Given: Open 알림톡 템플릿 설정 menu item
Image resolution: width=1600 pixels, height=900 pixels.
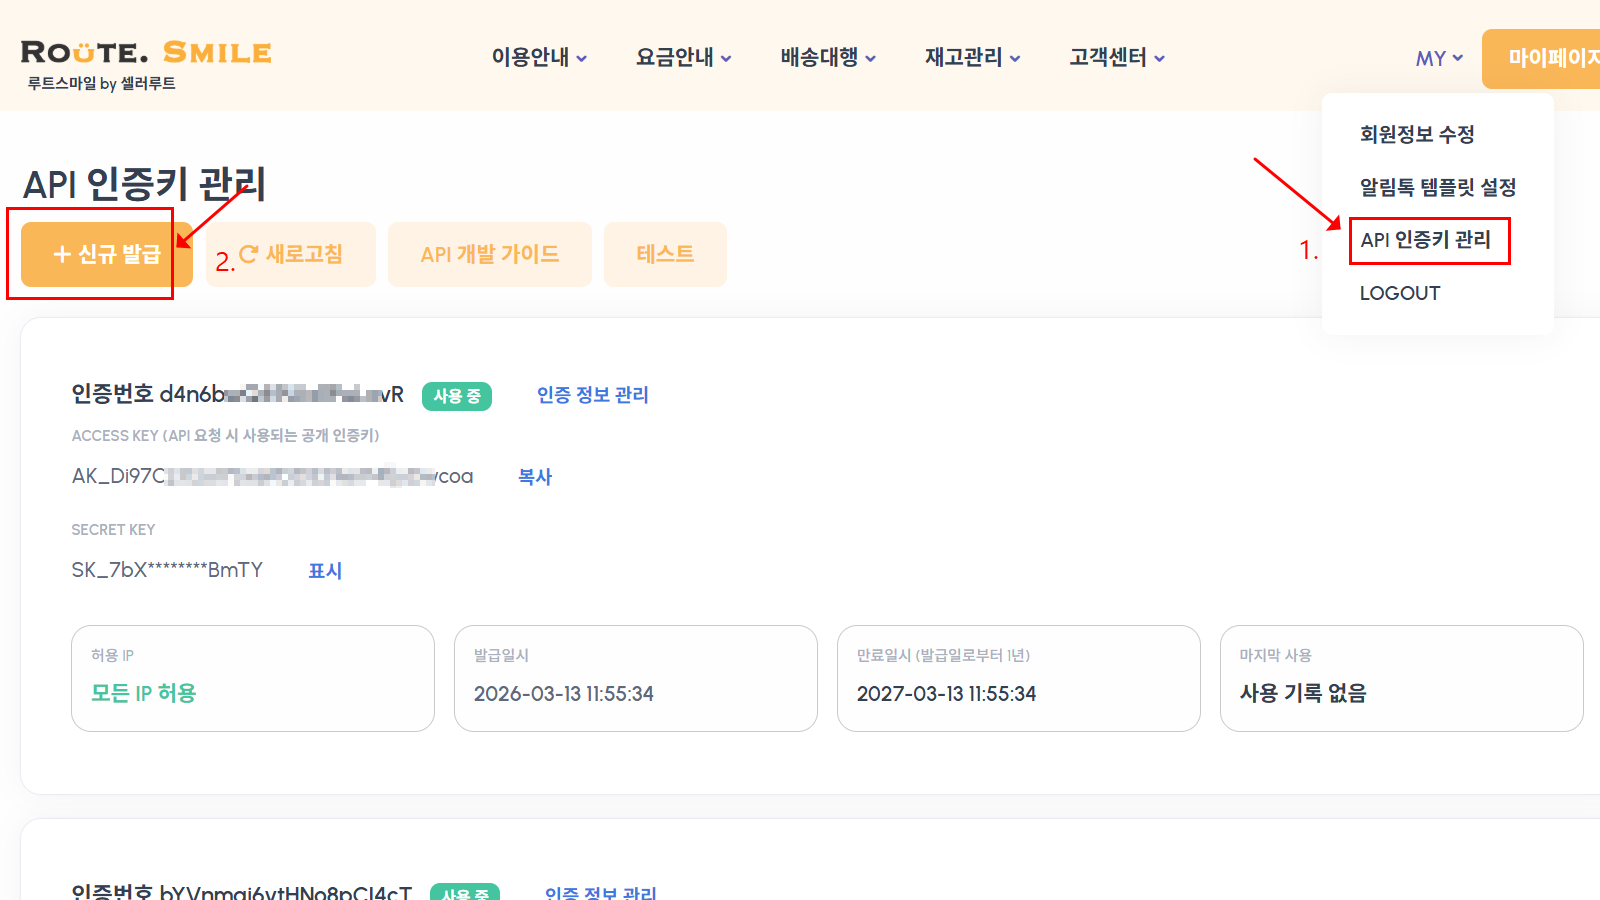Looking at the screenshot, I should click(x=1437, y=187).
